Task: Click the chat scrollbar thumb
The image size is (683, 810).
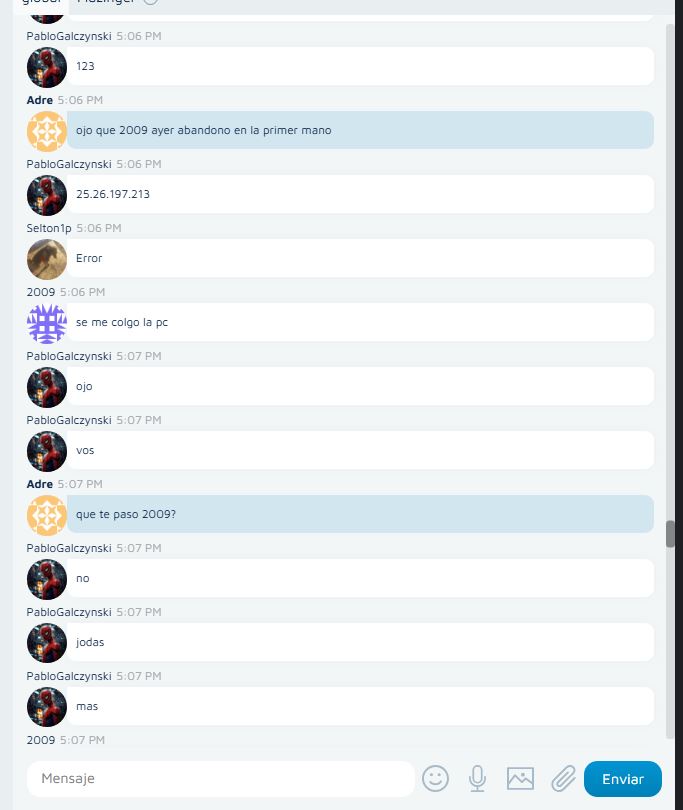Action: 670,534
